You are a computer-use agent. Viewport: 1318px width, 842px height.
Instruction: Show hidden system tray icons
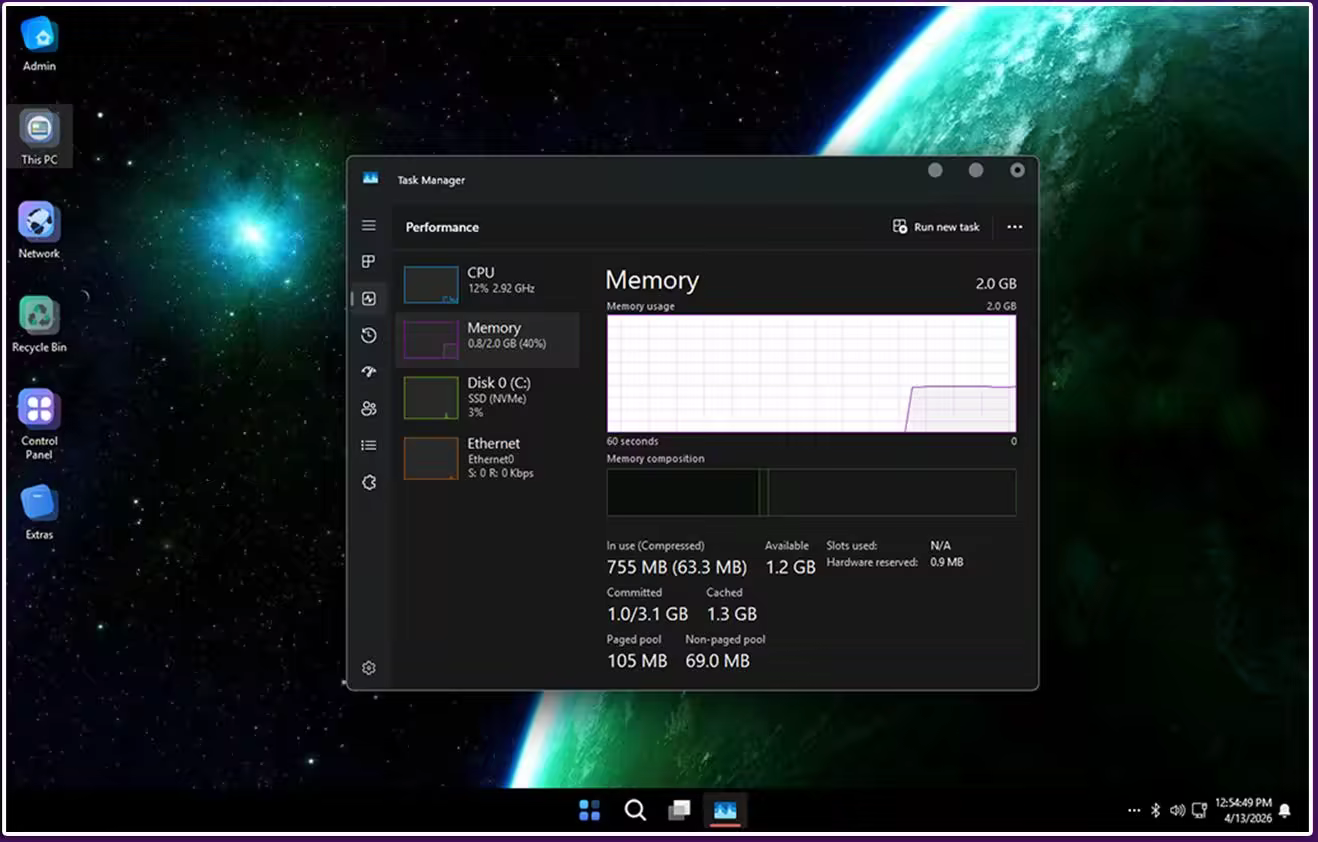[x=1133, y=810]
